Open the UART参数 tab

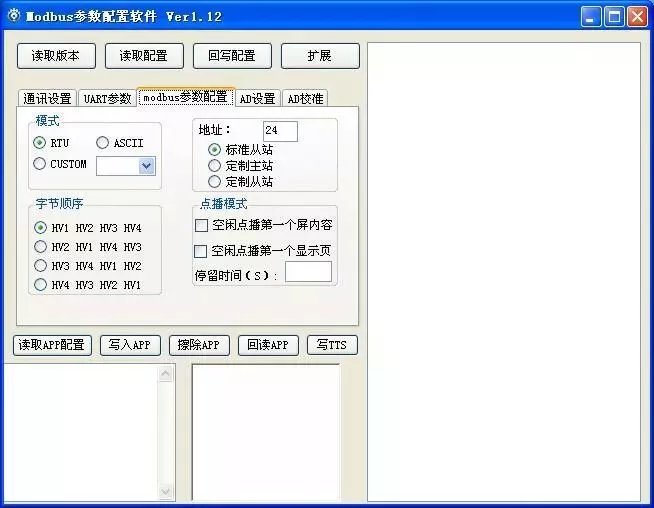coord(107,98)
